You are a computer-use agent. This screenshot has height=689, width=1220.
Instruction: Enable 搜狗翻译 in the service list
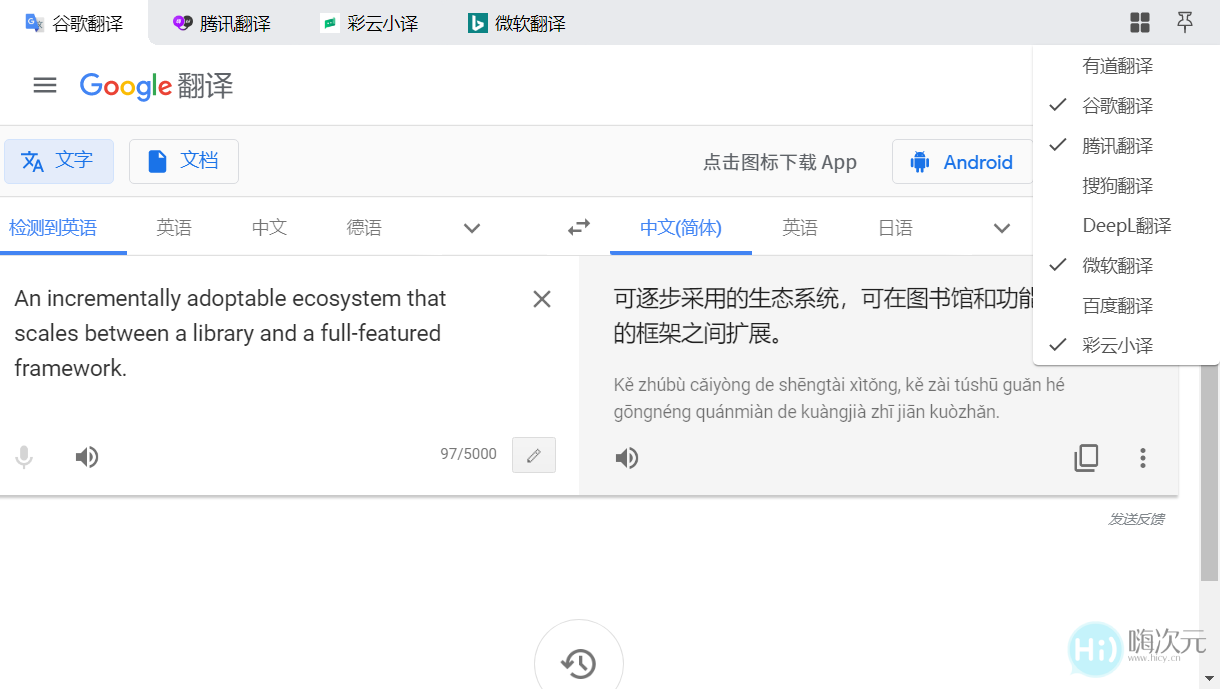click(1117, 185)
